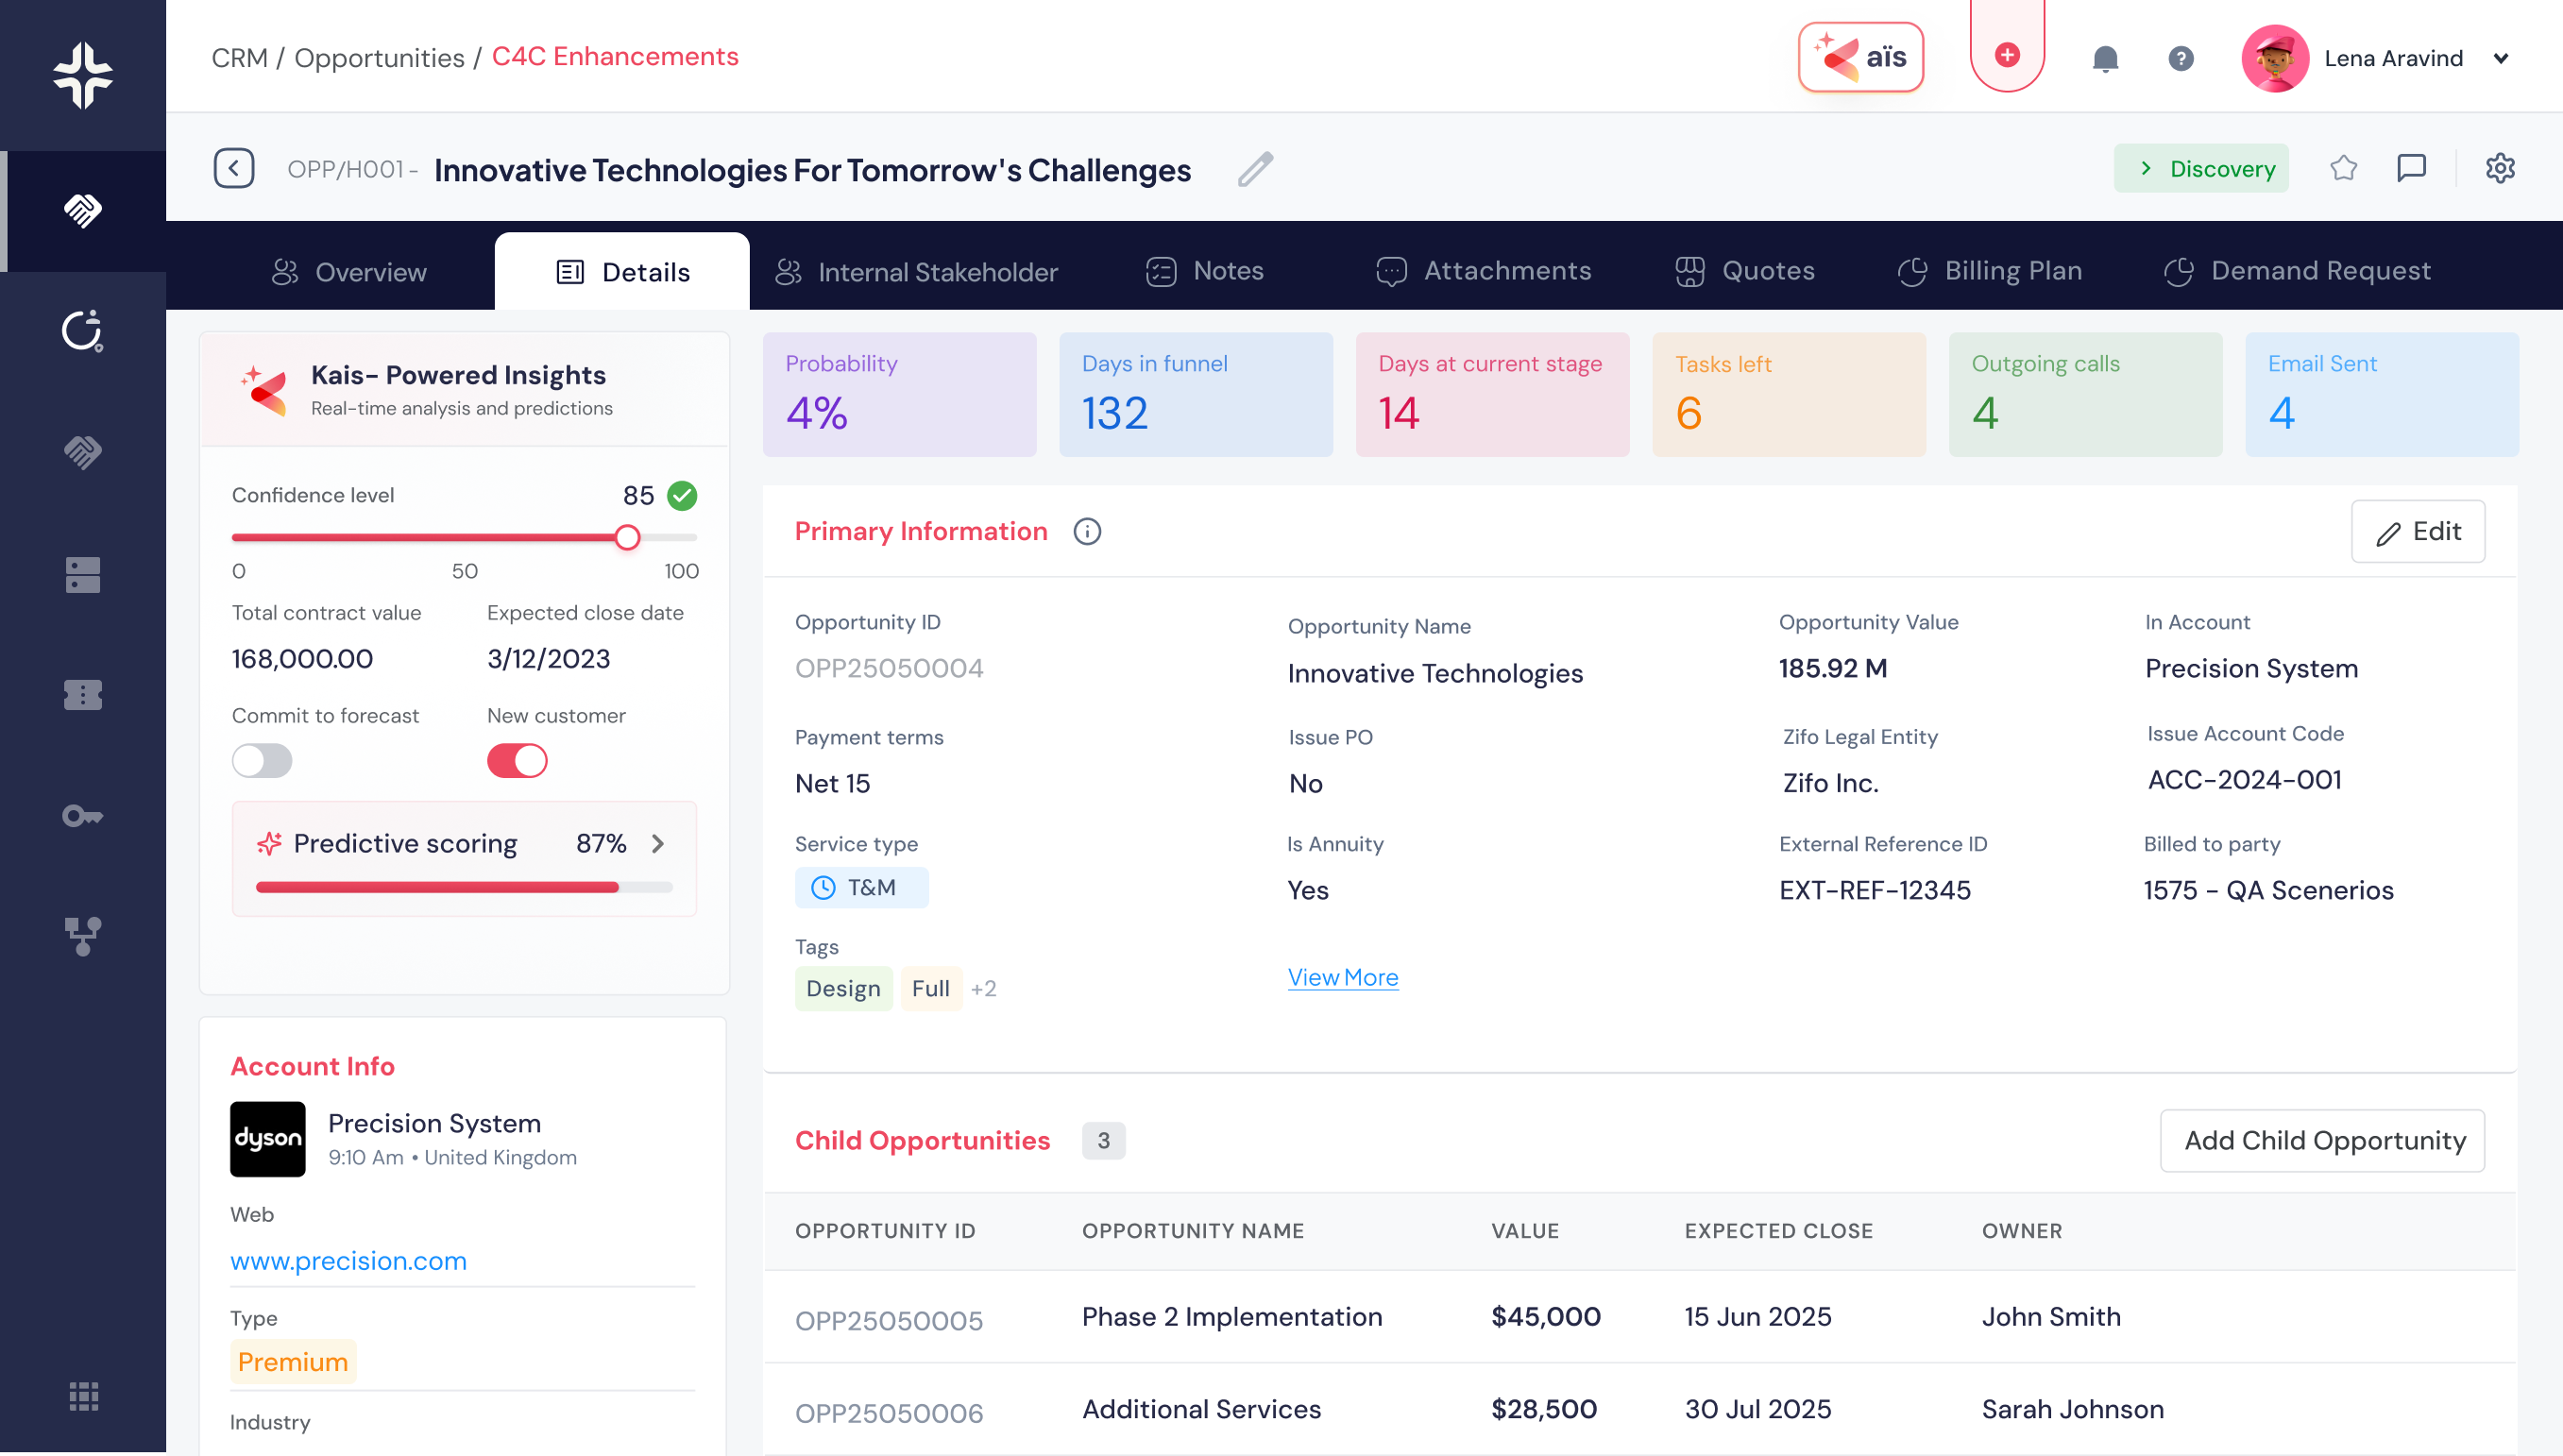Click the red plus quick-add icon
The image size is (2563, 1456).
point(2006,55)
